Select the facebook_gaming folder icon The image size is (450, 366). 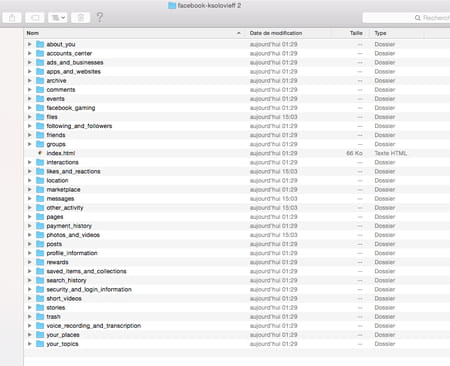pos(40,108)
